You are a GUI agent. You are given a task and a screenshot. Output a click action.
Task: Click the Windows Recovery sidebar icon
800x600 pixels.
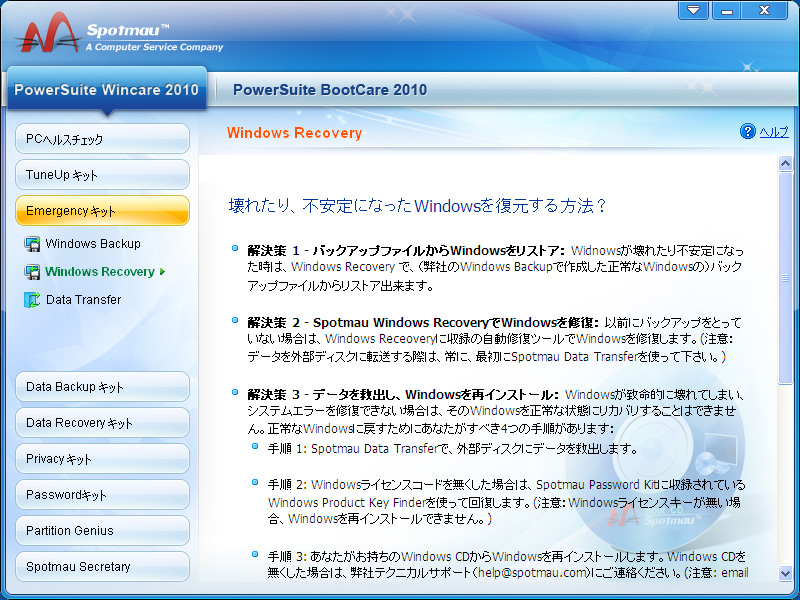(32, 271)
